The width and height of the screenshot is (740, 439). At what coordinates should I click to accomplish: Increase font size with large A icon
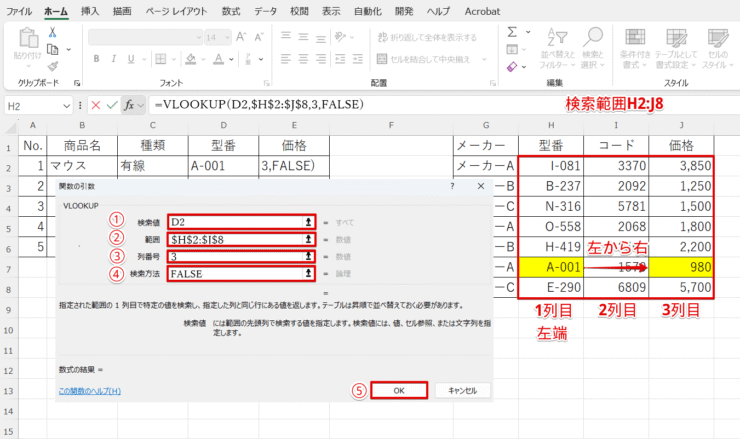(x=241, y=37)
